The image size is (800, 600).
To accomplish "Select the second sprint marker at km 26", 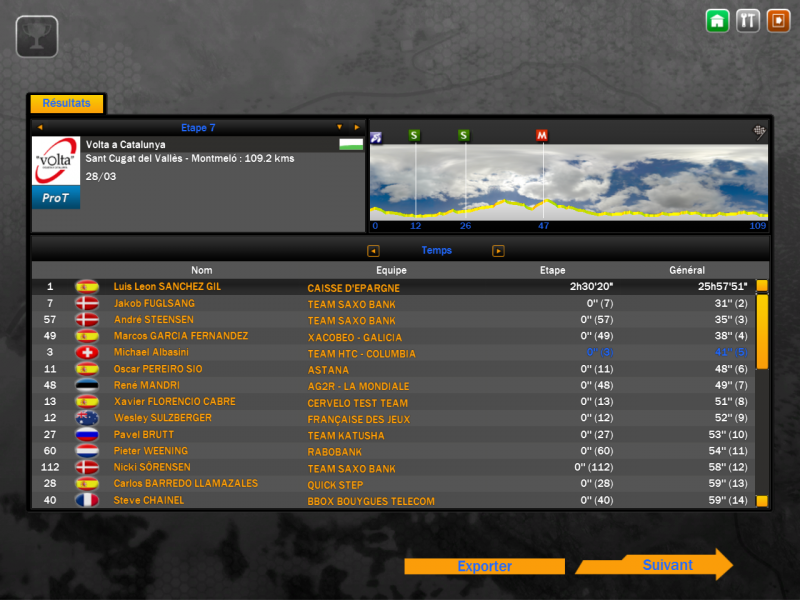I will [463, 135].
